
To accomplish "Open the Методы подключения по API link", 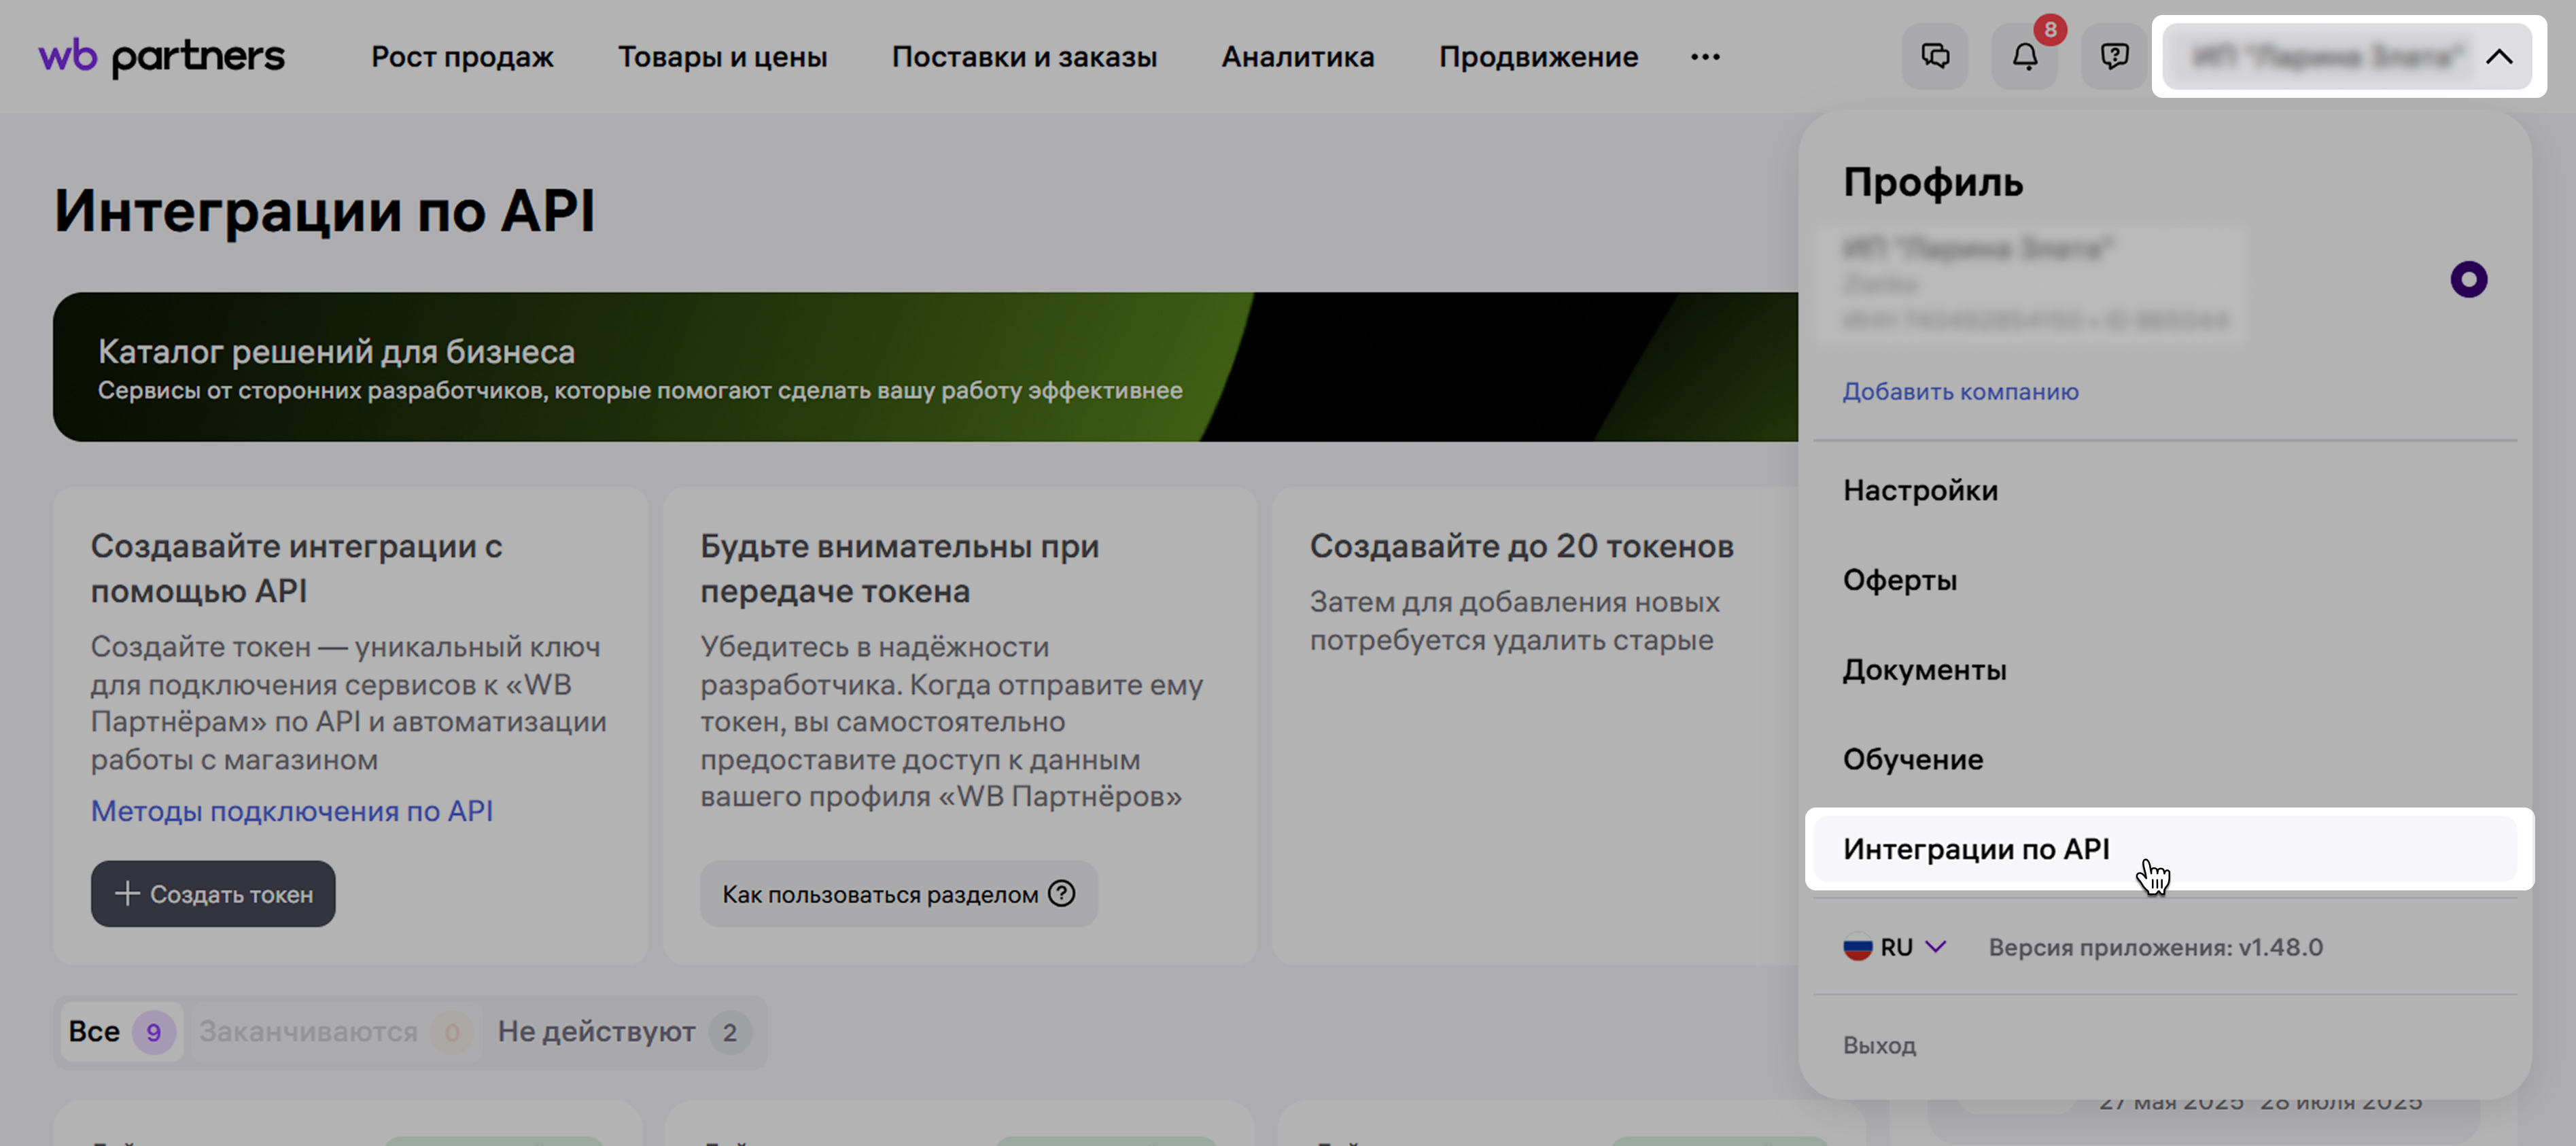I will point(292,811).
